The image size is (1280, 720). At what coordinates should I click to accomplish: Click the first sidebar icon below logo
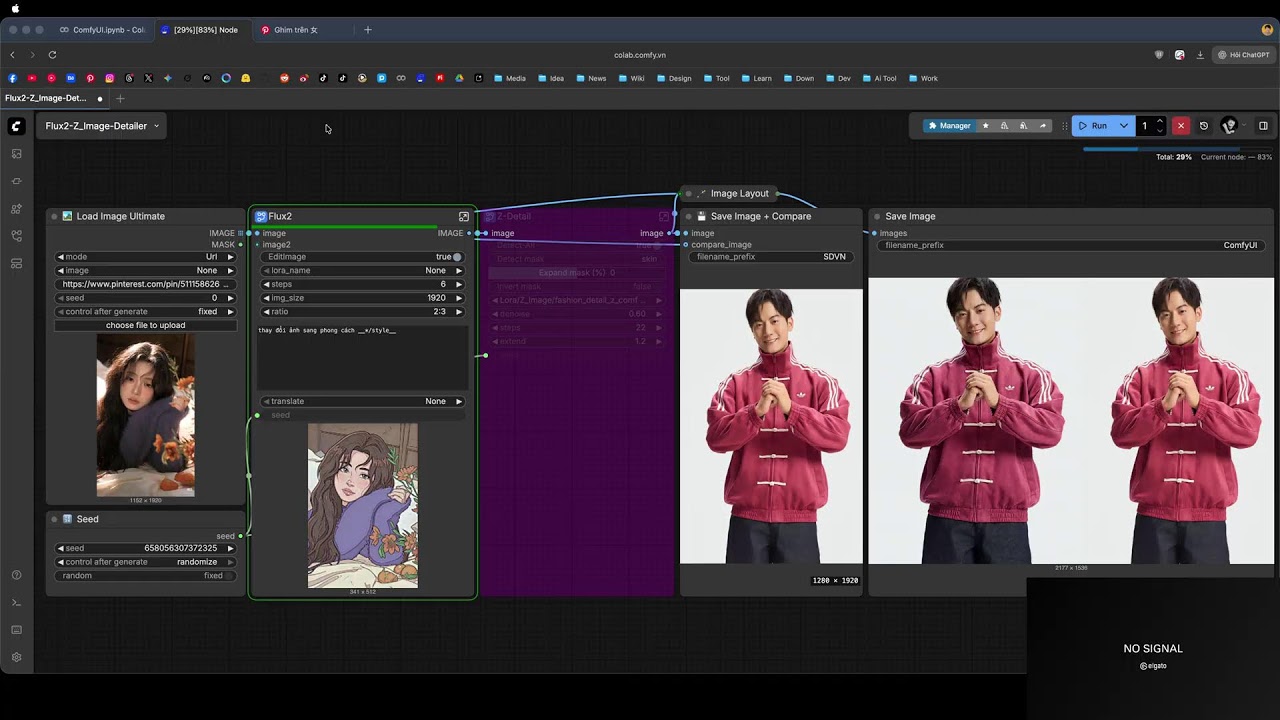tap(16, 154)
